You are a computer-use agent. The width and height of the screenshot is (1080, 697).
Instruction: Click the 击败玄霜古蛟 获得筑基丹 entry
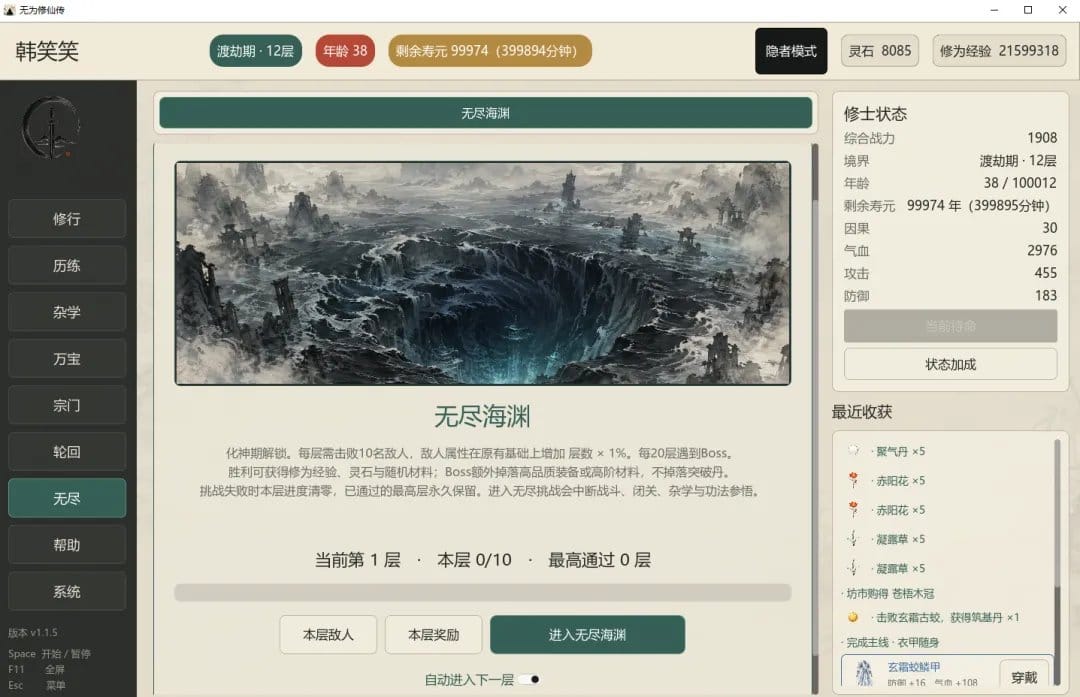(944, 617)
